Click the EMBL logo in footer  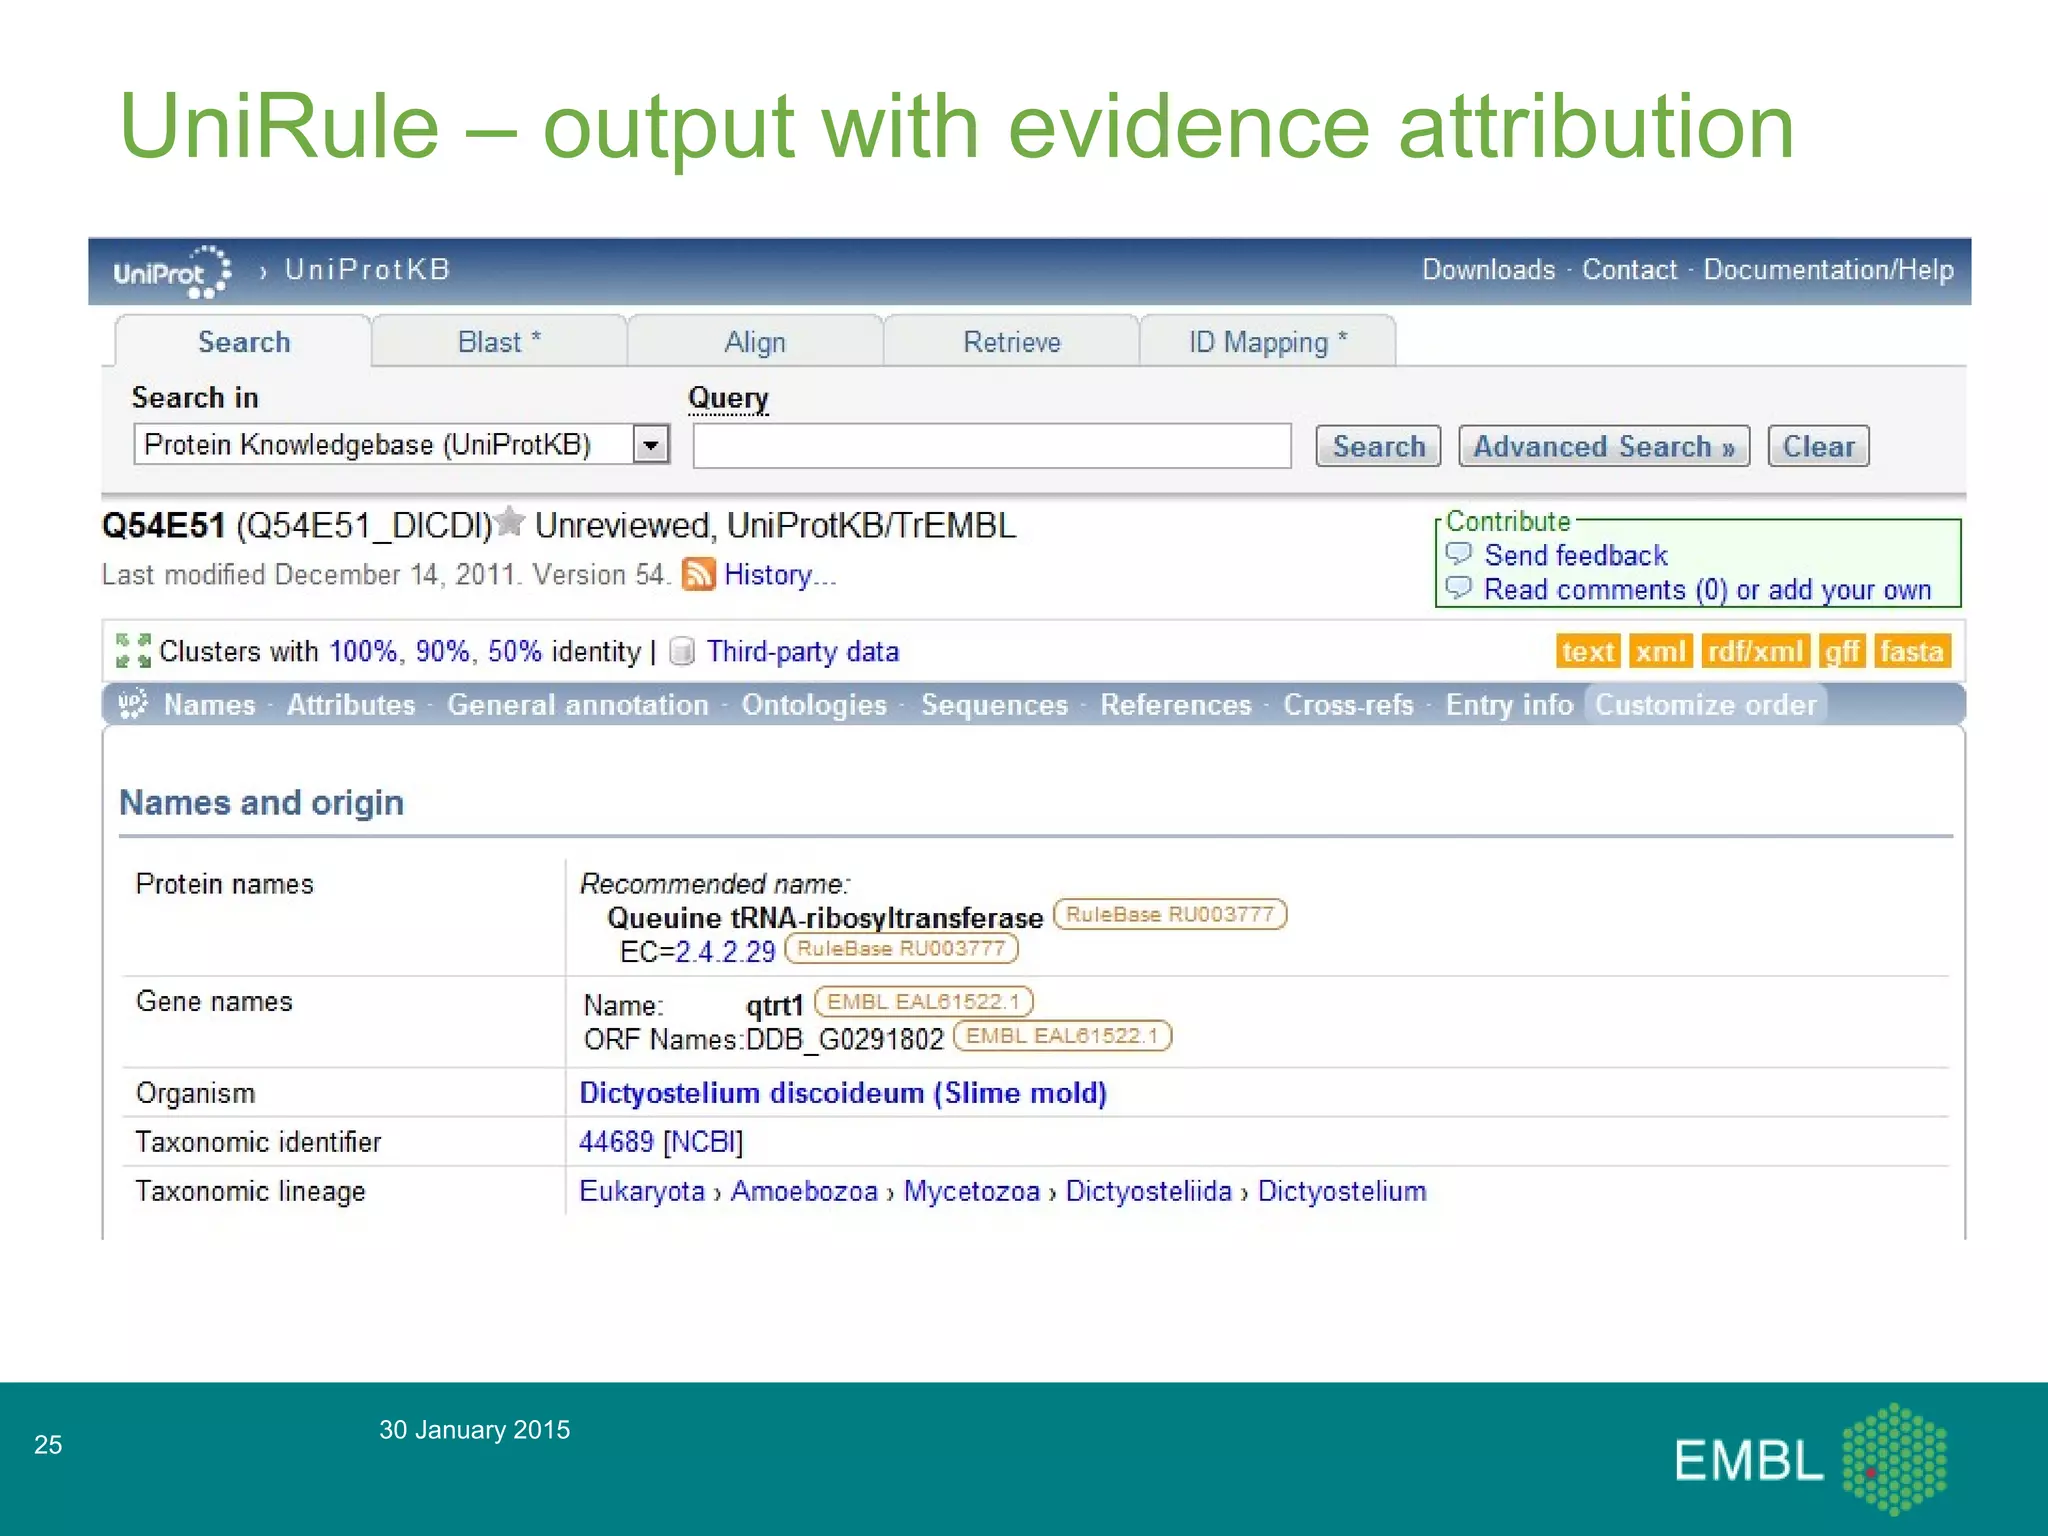(1811, 1458)
